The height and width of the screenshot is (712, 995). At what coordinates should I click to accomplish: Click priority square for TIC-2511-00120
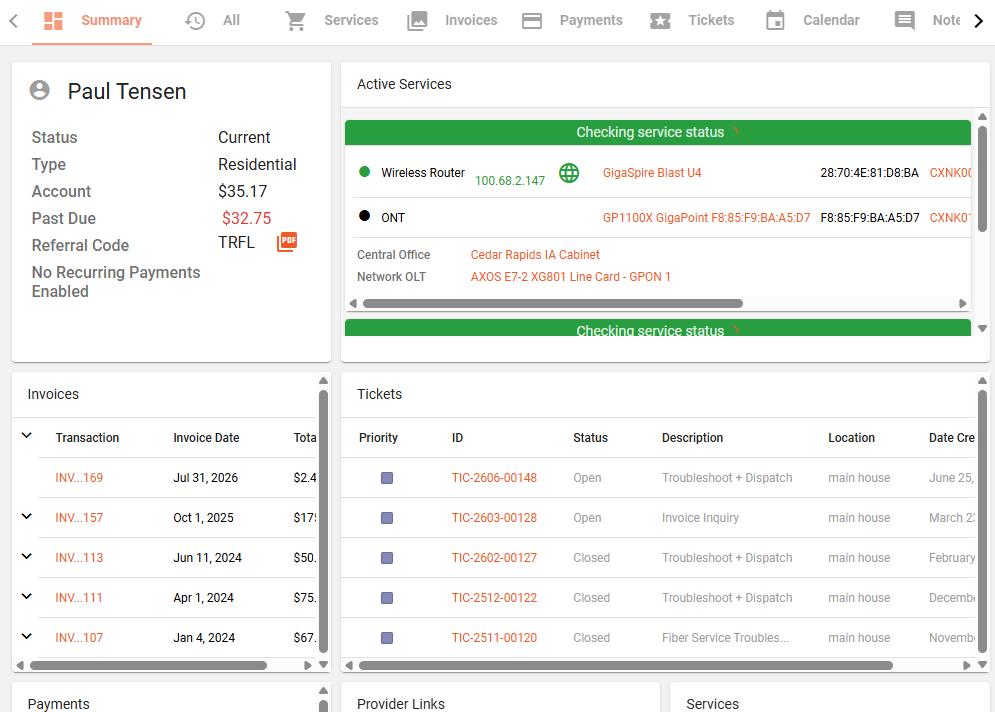(386, 638)
